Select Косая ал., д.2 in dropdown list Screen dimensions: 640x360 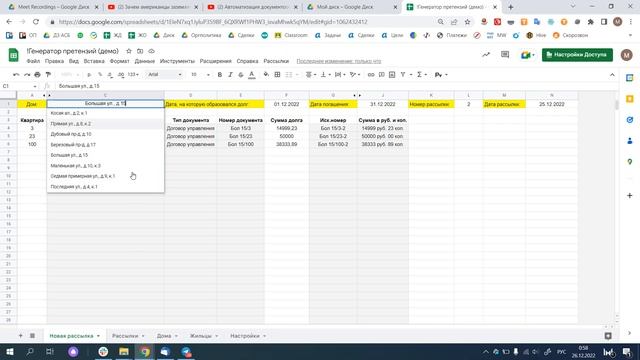tap(105, 113)
